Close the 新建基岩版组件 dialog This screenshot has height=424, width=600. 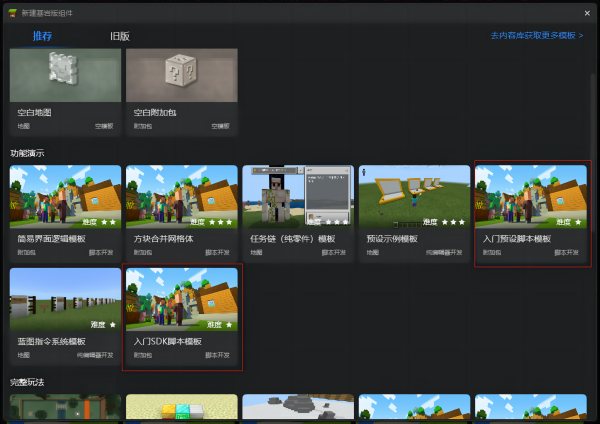click(587, 13)
